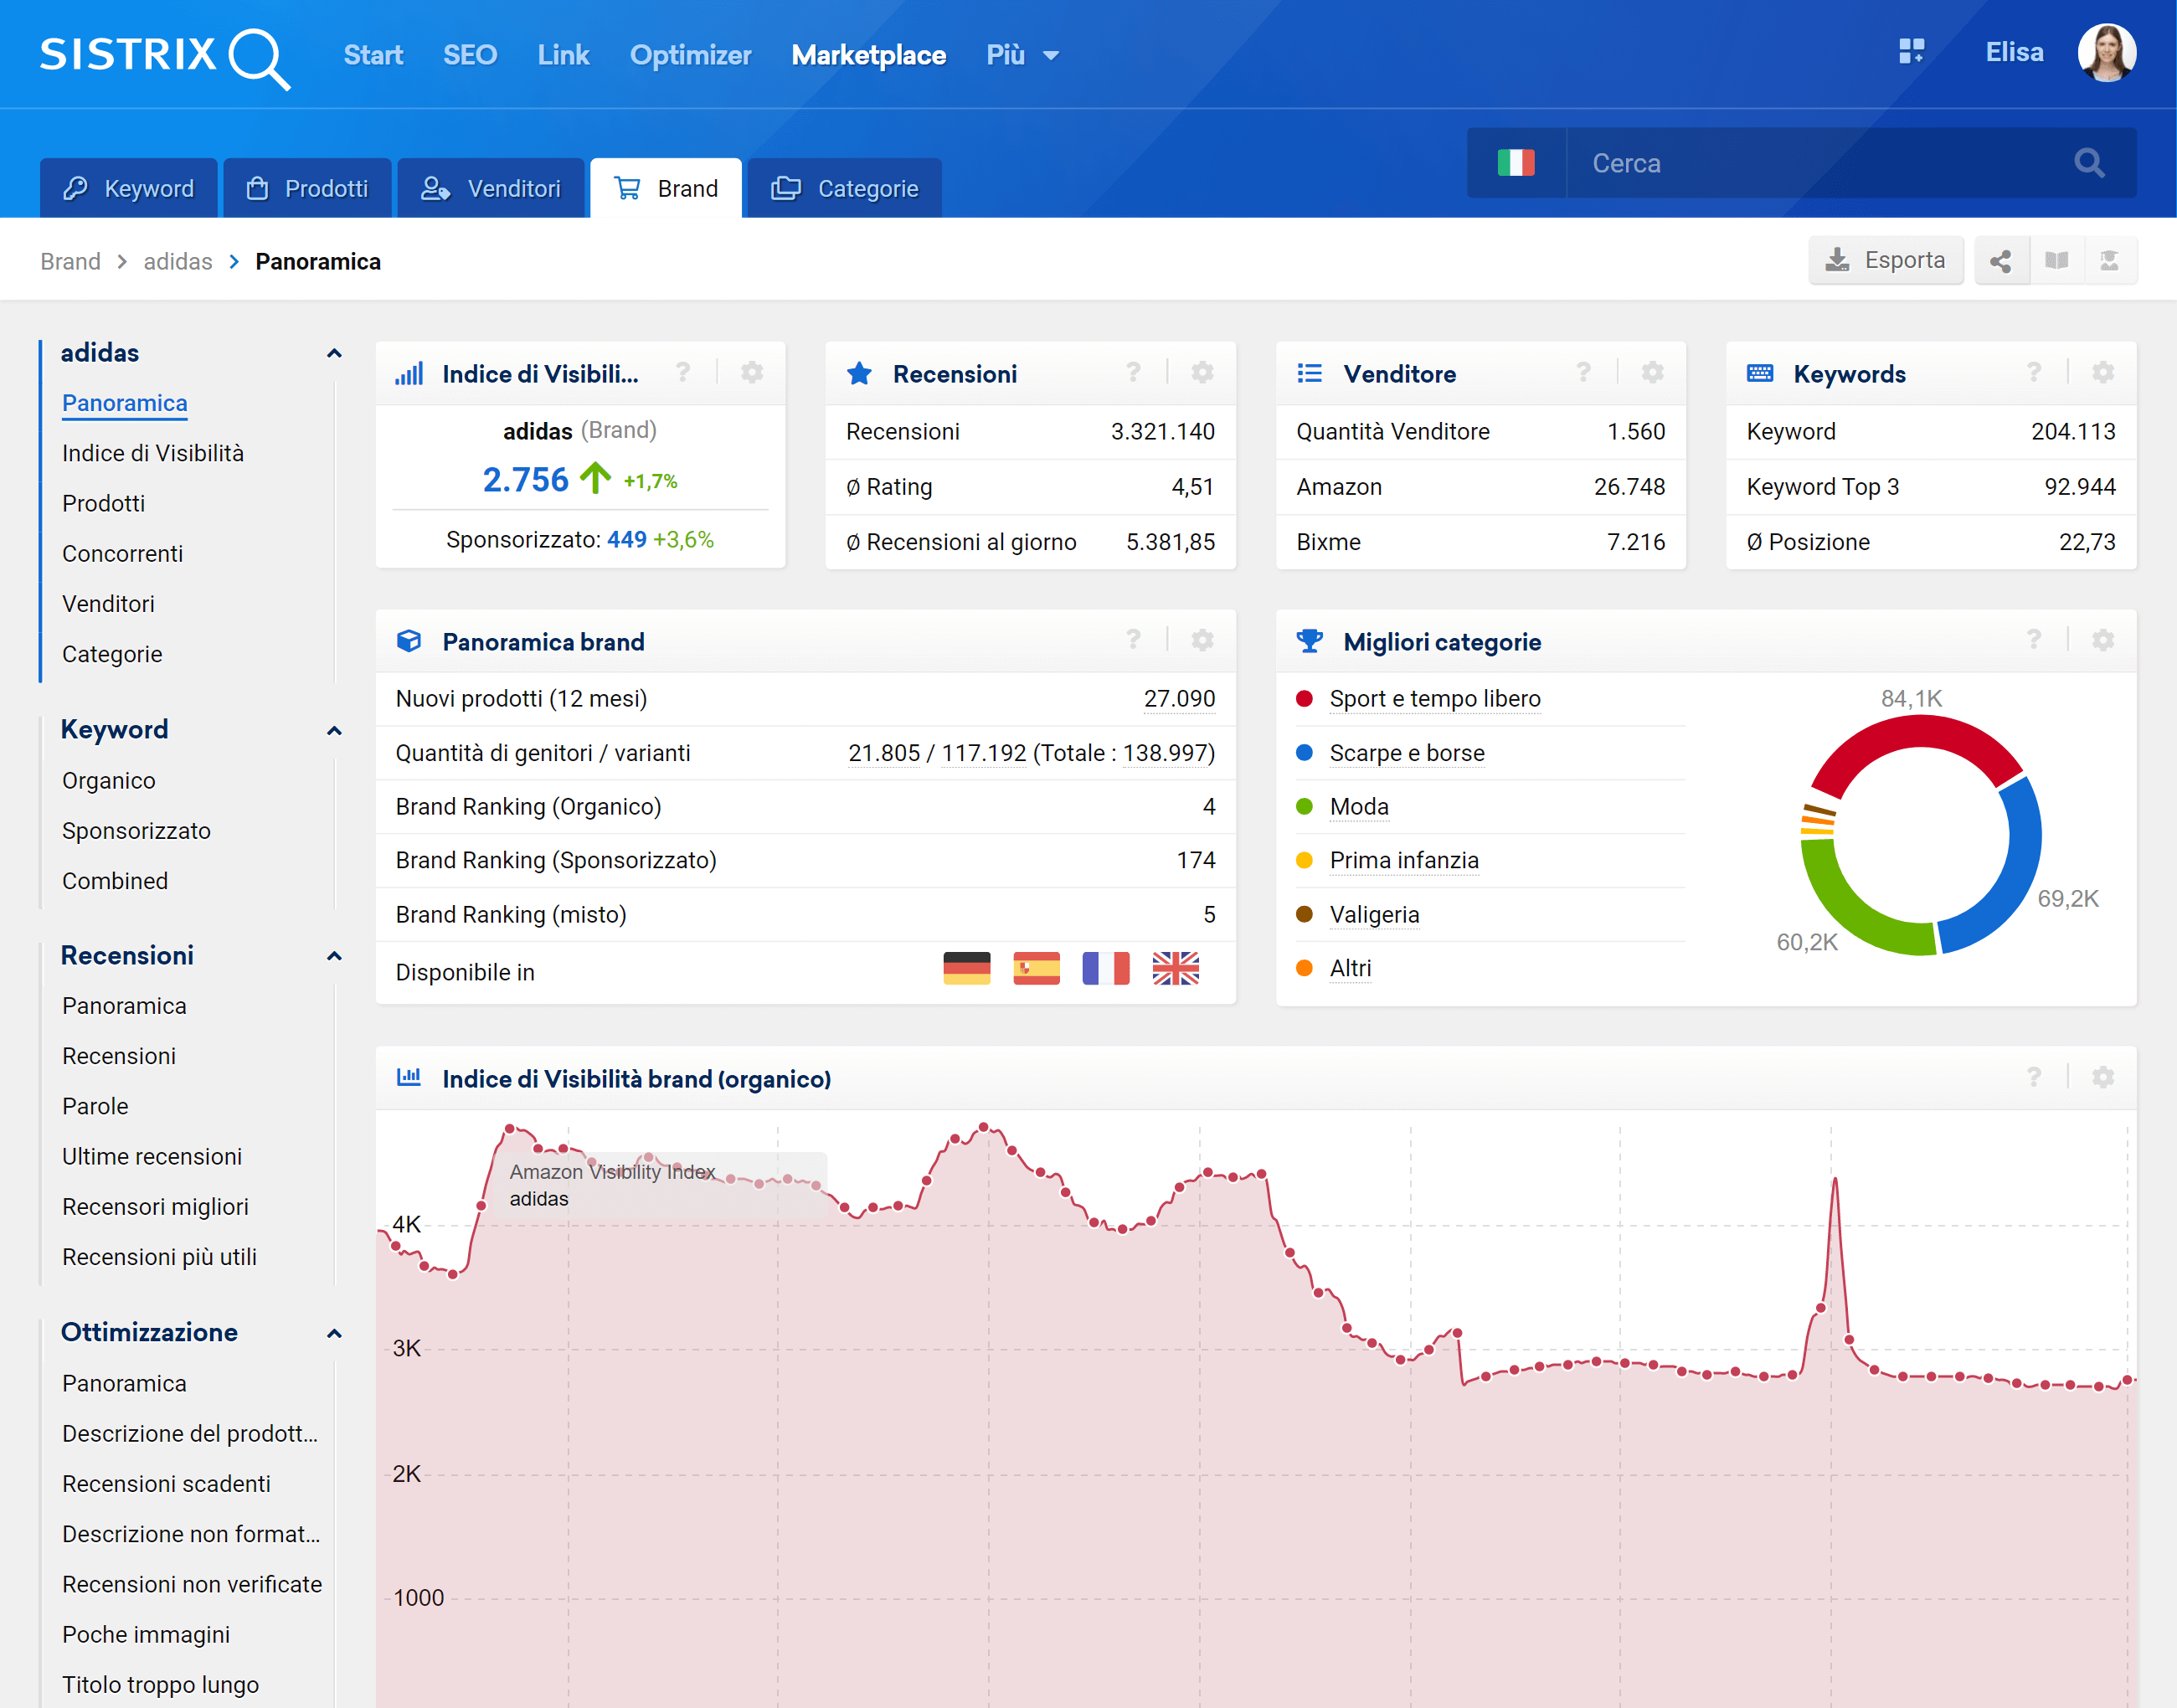Image resolution: width=2177 pixels, height=1708 pixels.
Task: Open Elisa's profile avatar
Action: point(2106,53)
